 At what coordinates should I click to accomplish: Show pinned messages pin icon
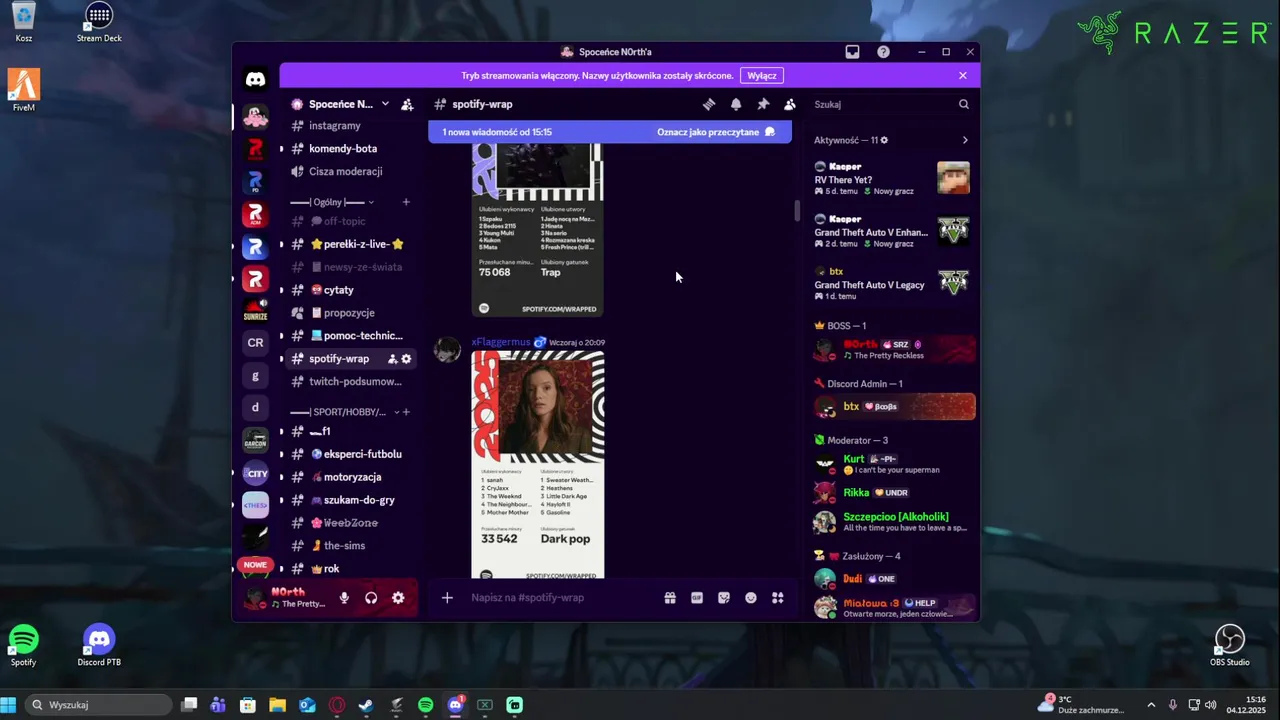tap(763, 104)
